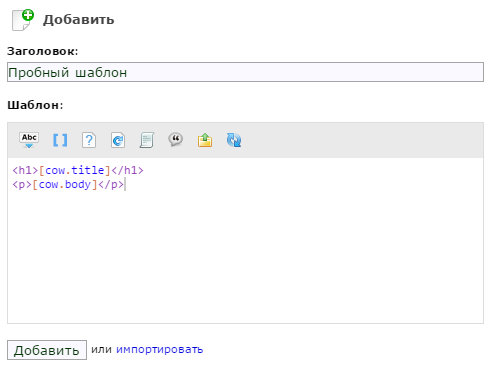This screenshot has height=366, width=491.
Task: Insert square brackets via the blue brackets icon
Action: (x=60, y=140)
